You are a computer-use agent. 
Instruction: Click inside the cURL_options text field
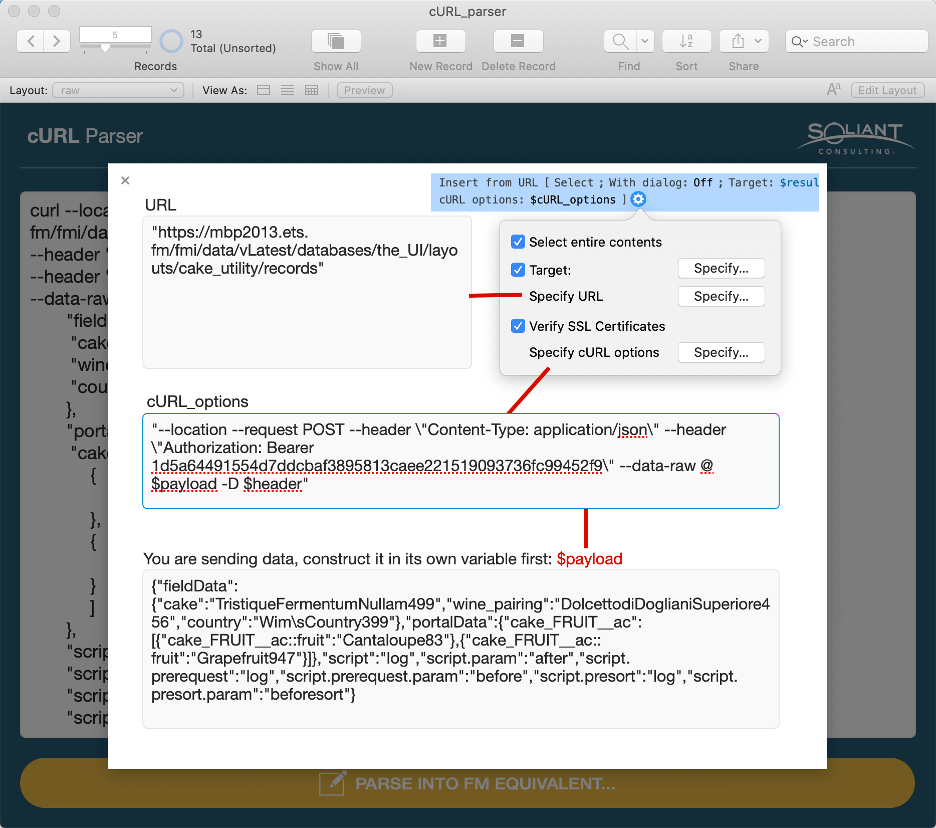click(x=461, y=461)
